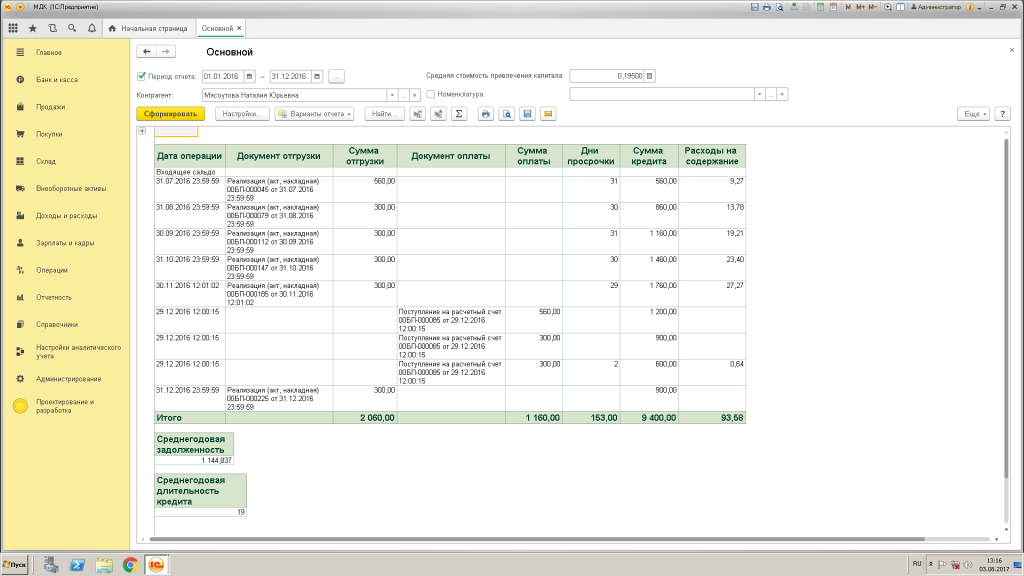Switch to Начальная страница tab
1024x576 pixels.
[148, 28]
